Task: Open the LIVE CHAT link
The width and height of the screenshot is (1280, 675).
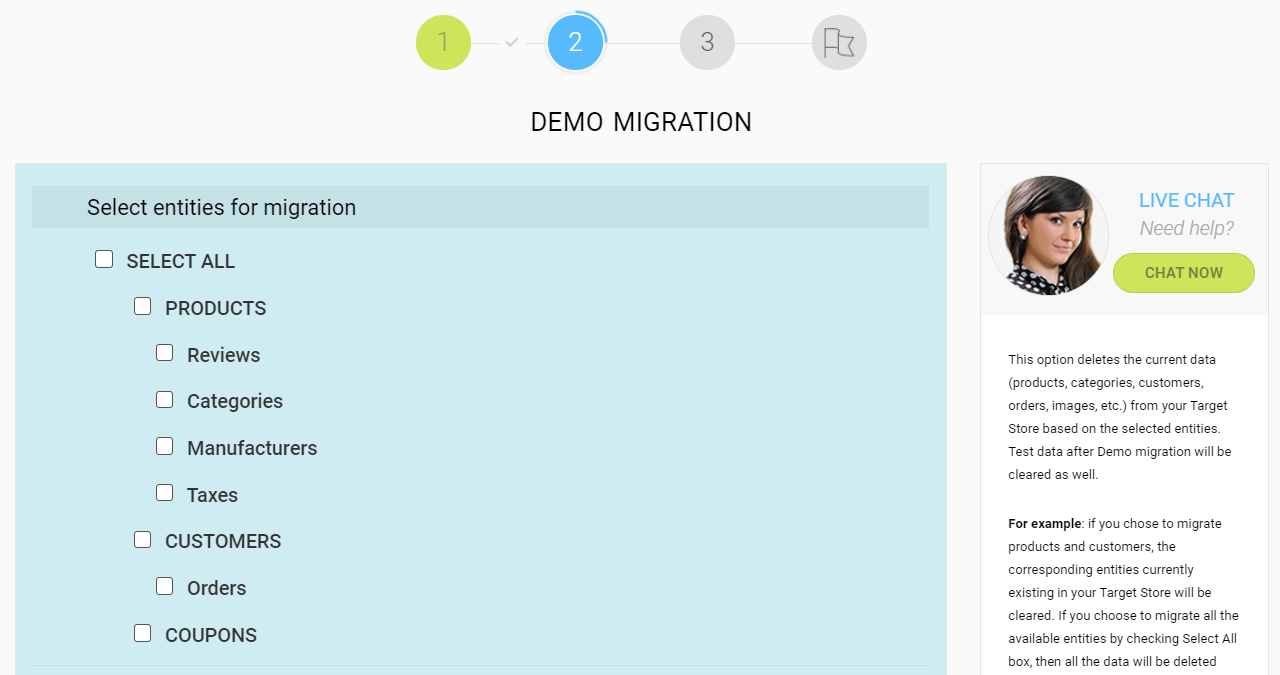Action: (x=1186, y=200)
